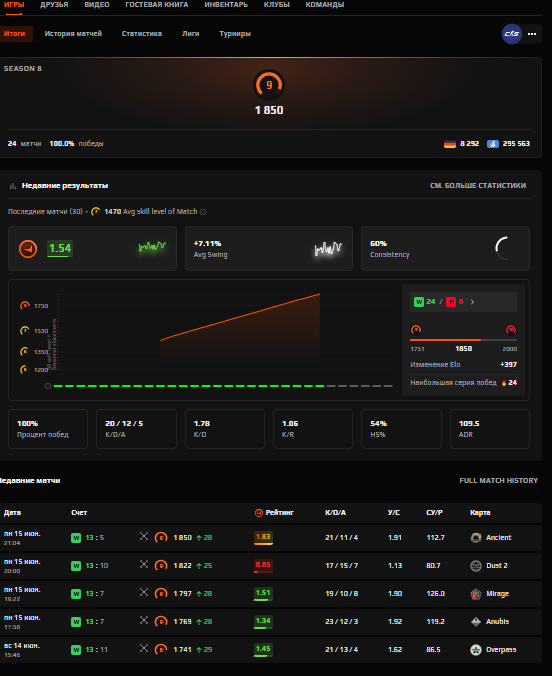Open the Ancient match row 13:5
Viewport: 552px width, 676px height.
[x=271, y=538]
